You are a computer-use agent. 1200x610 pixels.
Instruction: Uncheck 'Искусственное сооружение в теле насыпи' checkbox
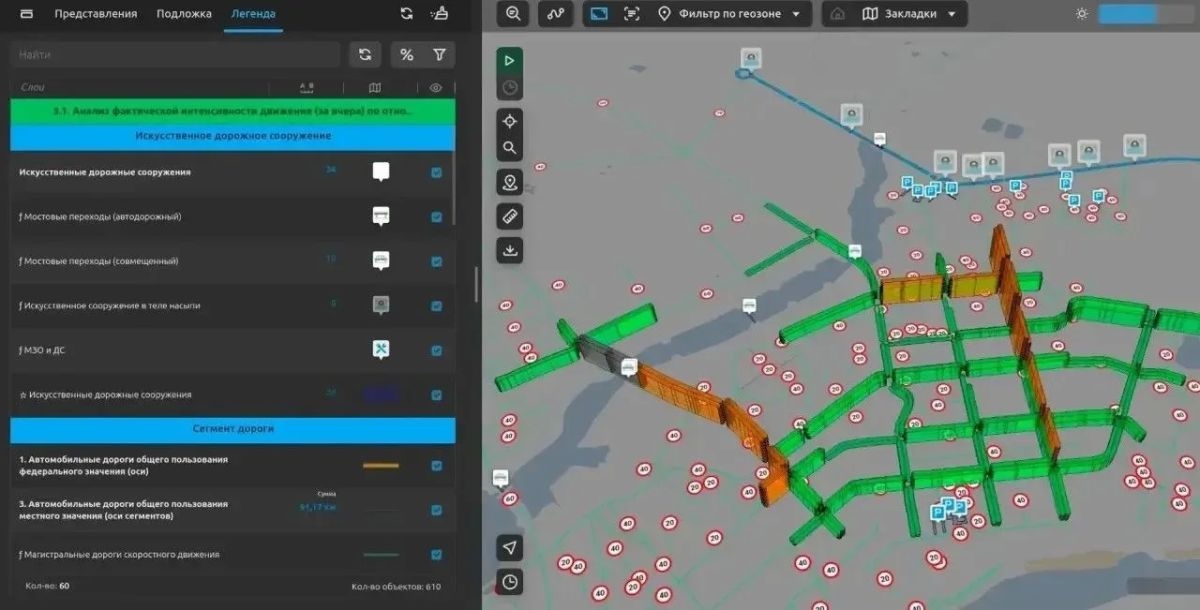[436, 305]
